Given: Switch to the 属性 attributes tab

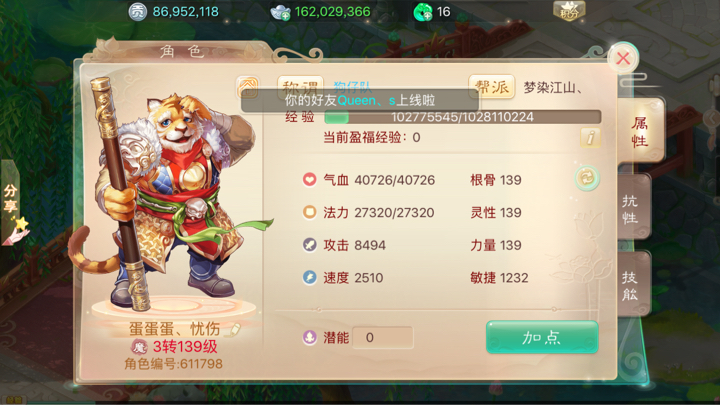Looking at the screenshot, I should point(640,131).
